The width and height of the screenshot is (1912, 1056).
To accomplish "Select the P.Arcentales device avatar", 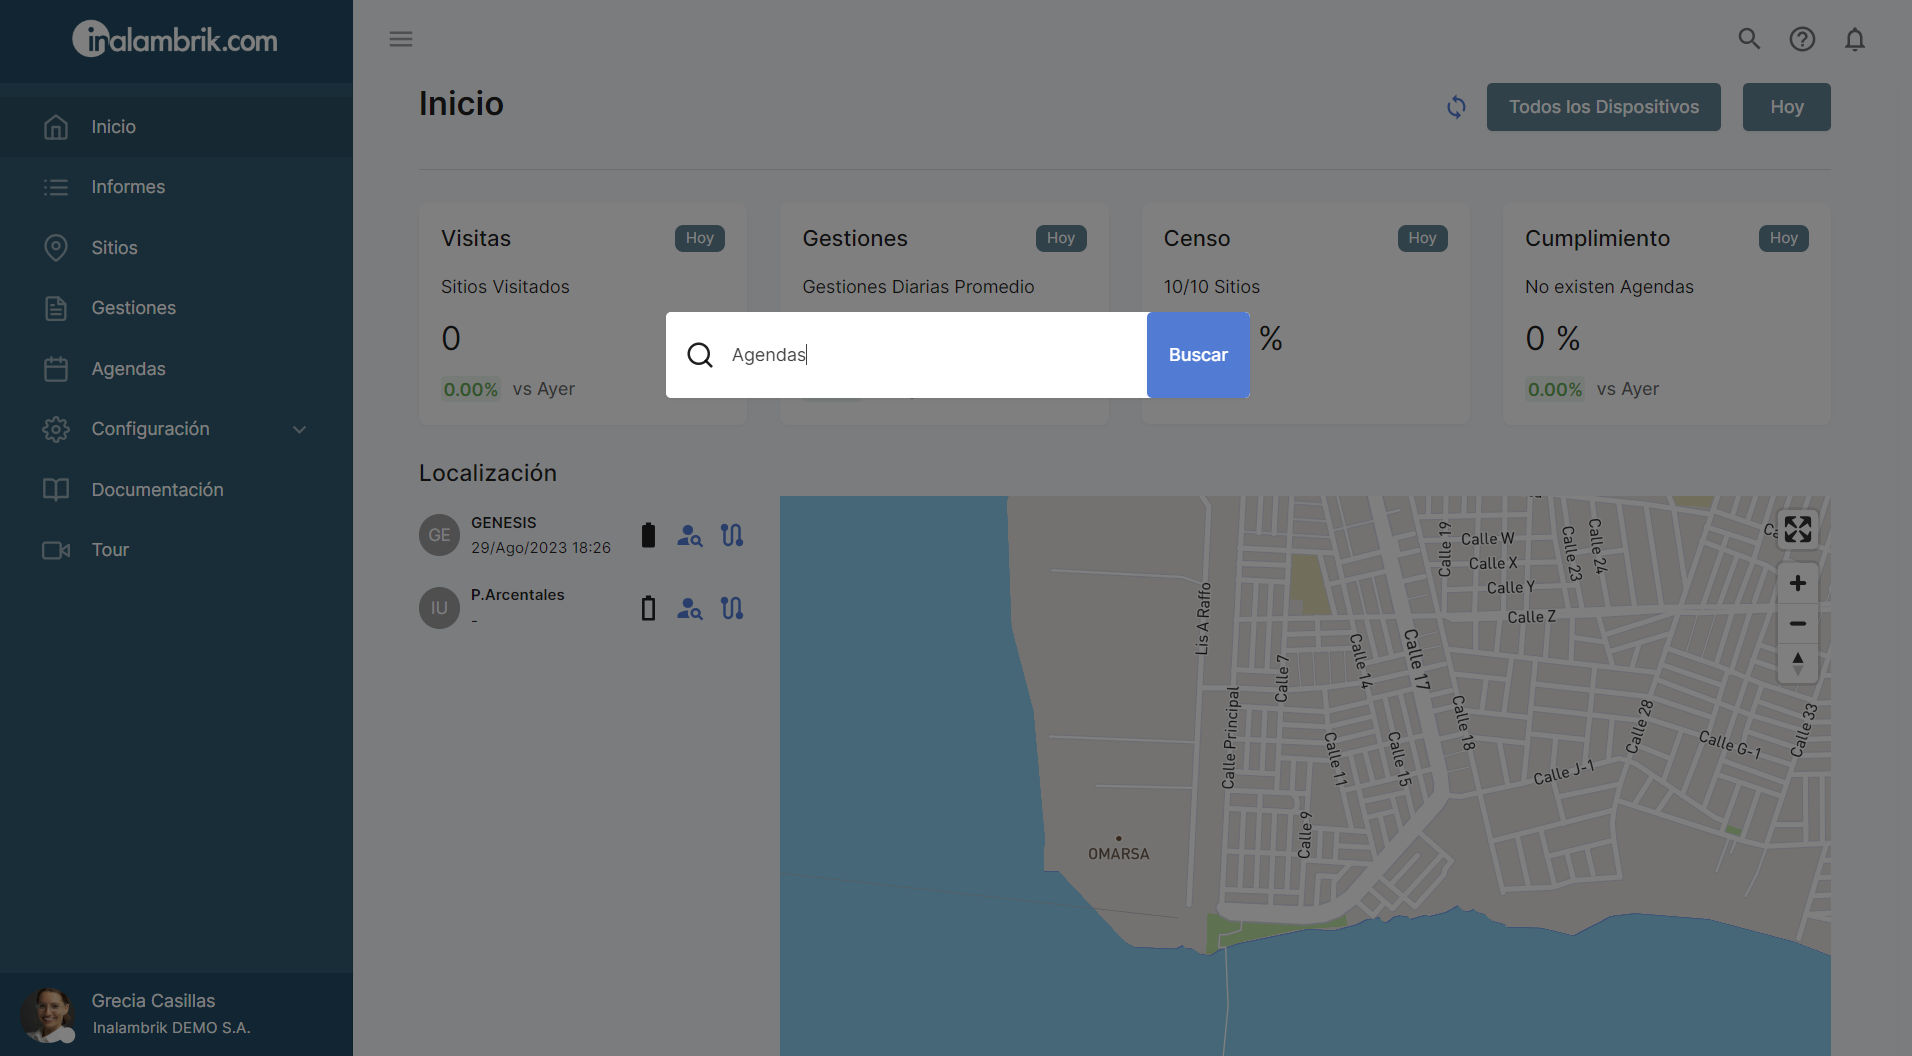I will (x=439, y=608).
